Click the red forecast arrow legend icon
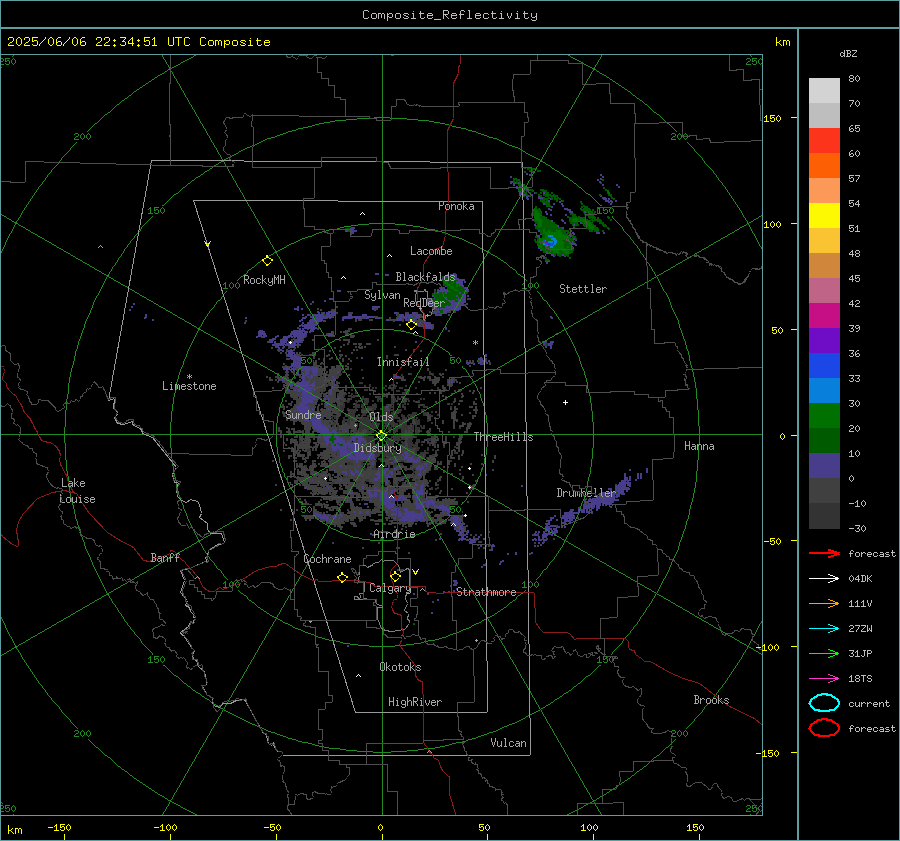The width and height of the screenshot is (900, 841). pyautogui.click(x=824, y=553)
